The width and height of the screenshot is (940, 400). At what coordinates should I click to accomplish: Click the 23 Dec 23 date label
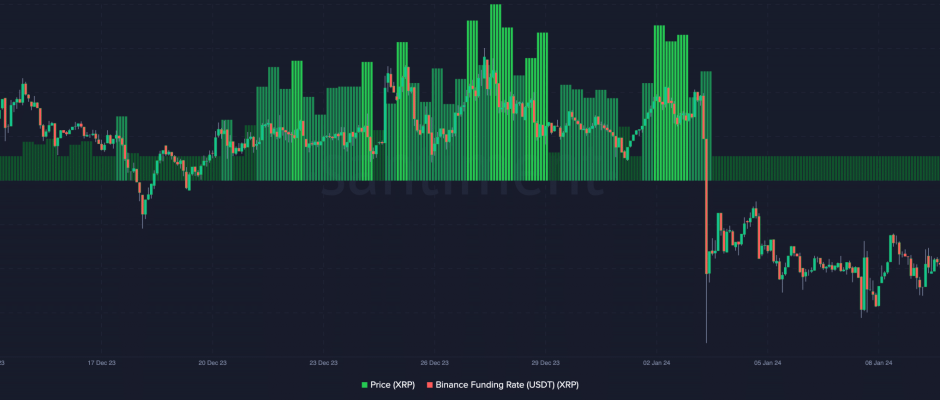(323, 363)
